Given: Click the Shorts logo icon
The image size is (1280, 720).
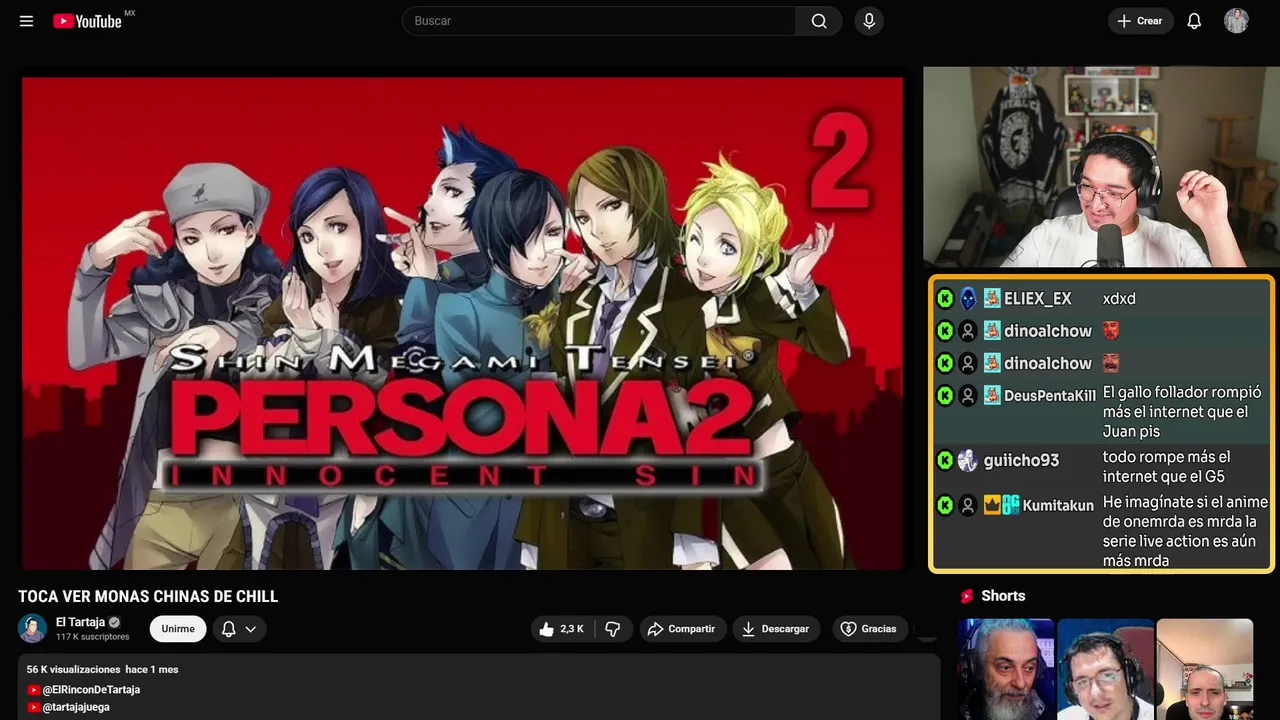Looking at the screenshot, I should pos(967,596).
